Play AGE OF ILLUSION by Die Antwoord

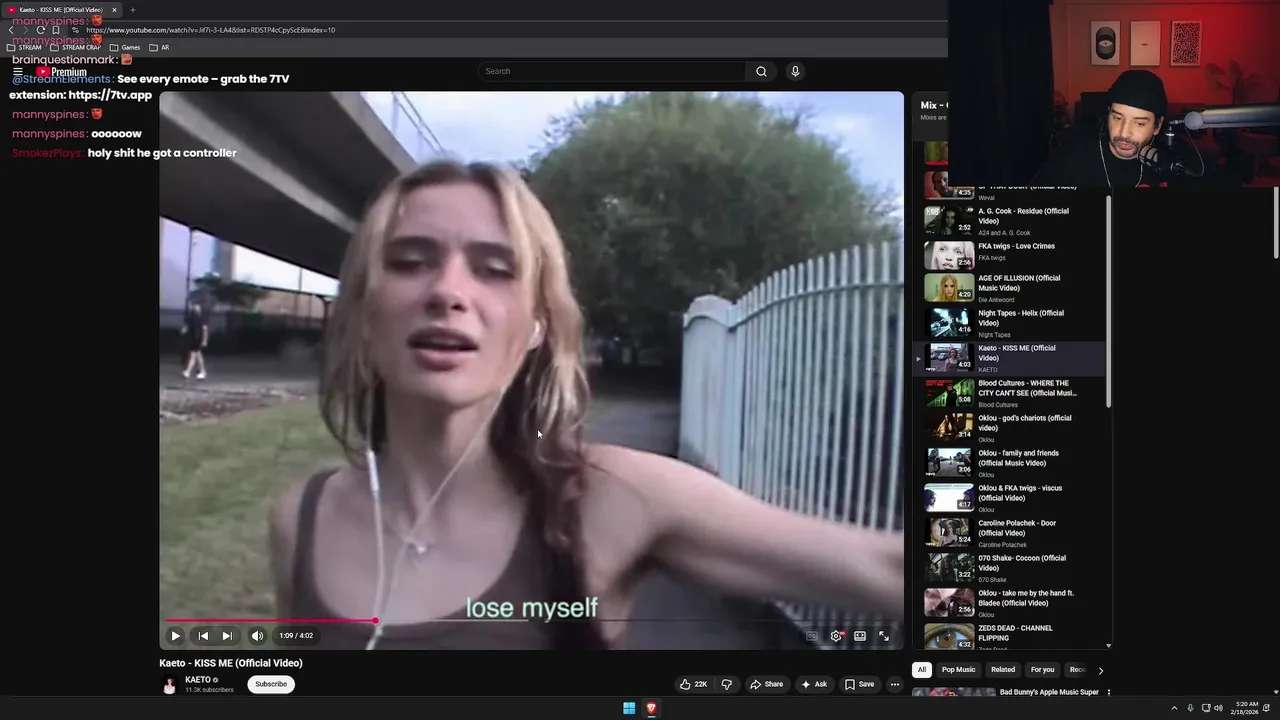pyautogui.click(x=1010, y=288)
